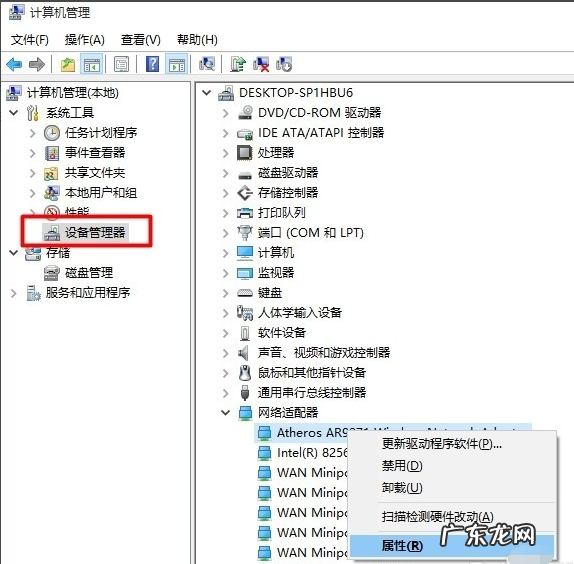Click the Properties sheet toolbar icon

click(121, 65)
